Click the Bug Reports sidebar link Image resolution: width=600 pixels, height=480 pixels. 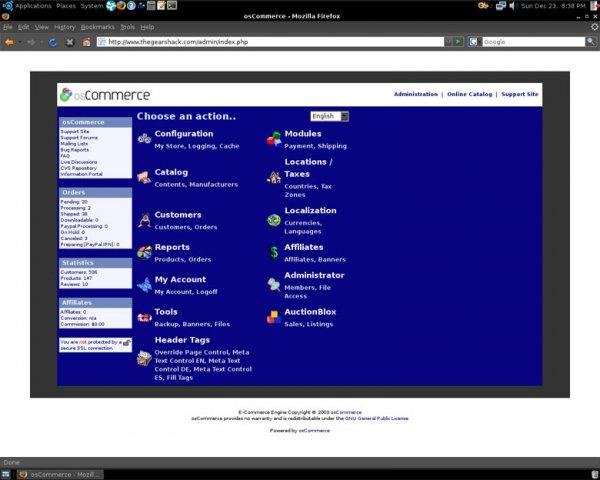75,150
